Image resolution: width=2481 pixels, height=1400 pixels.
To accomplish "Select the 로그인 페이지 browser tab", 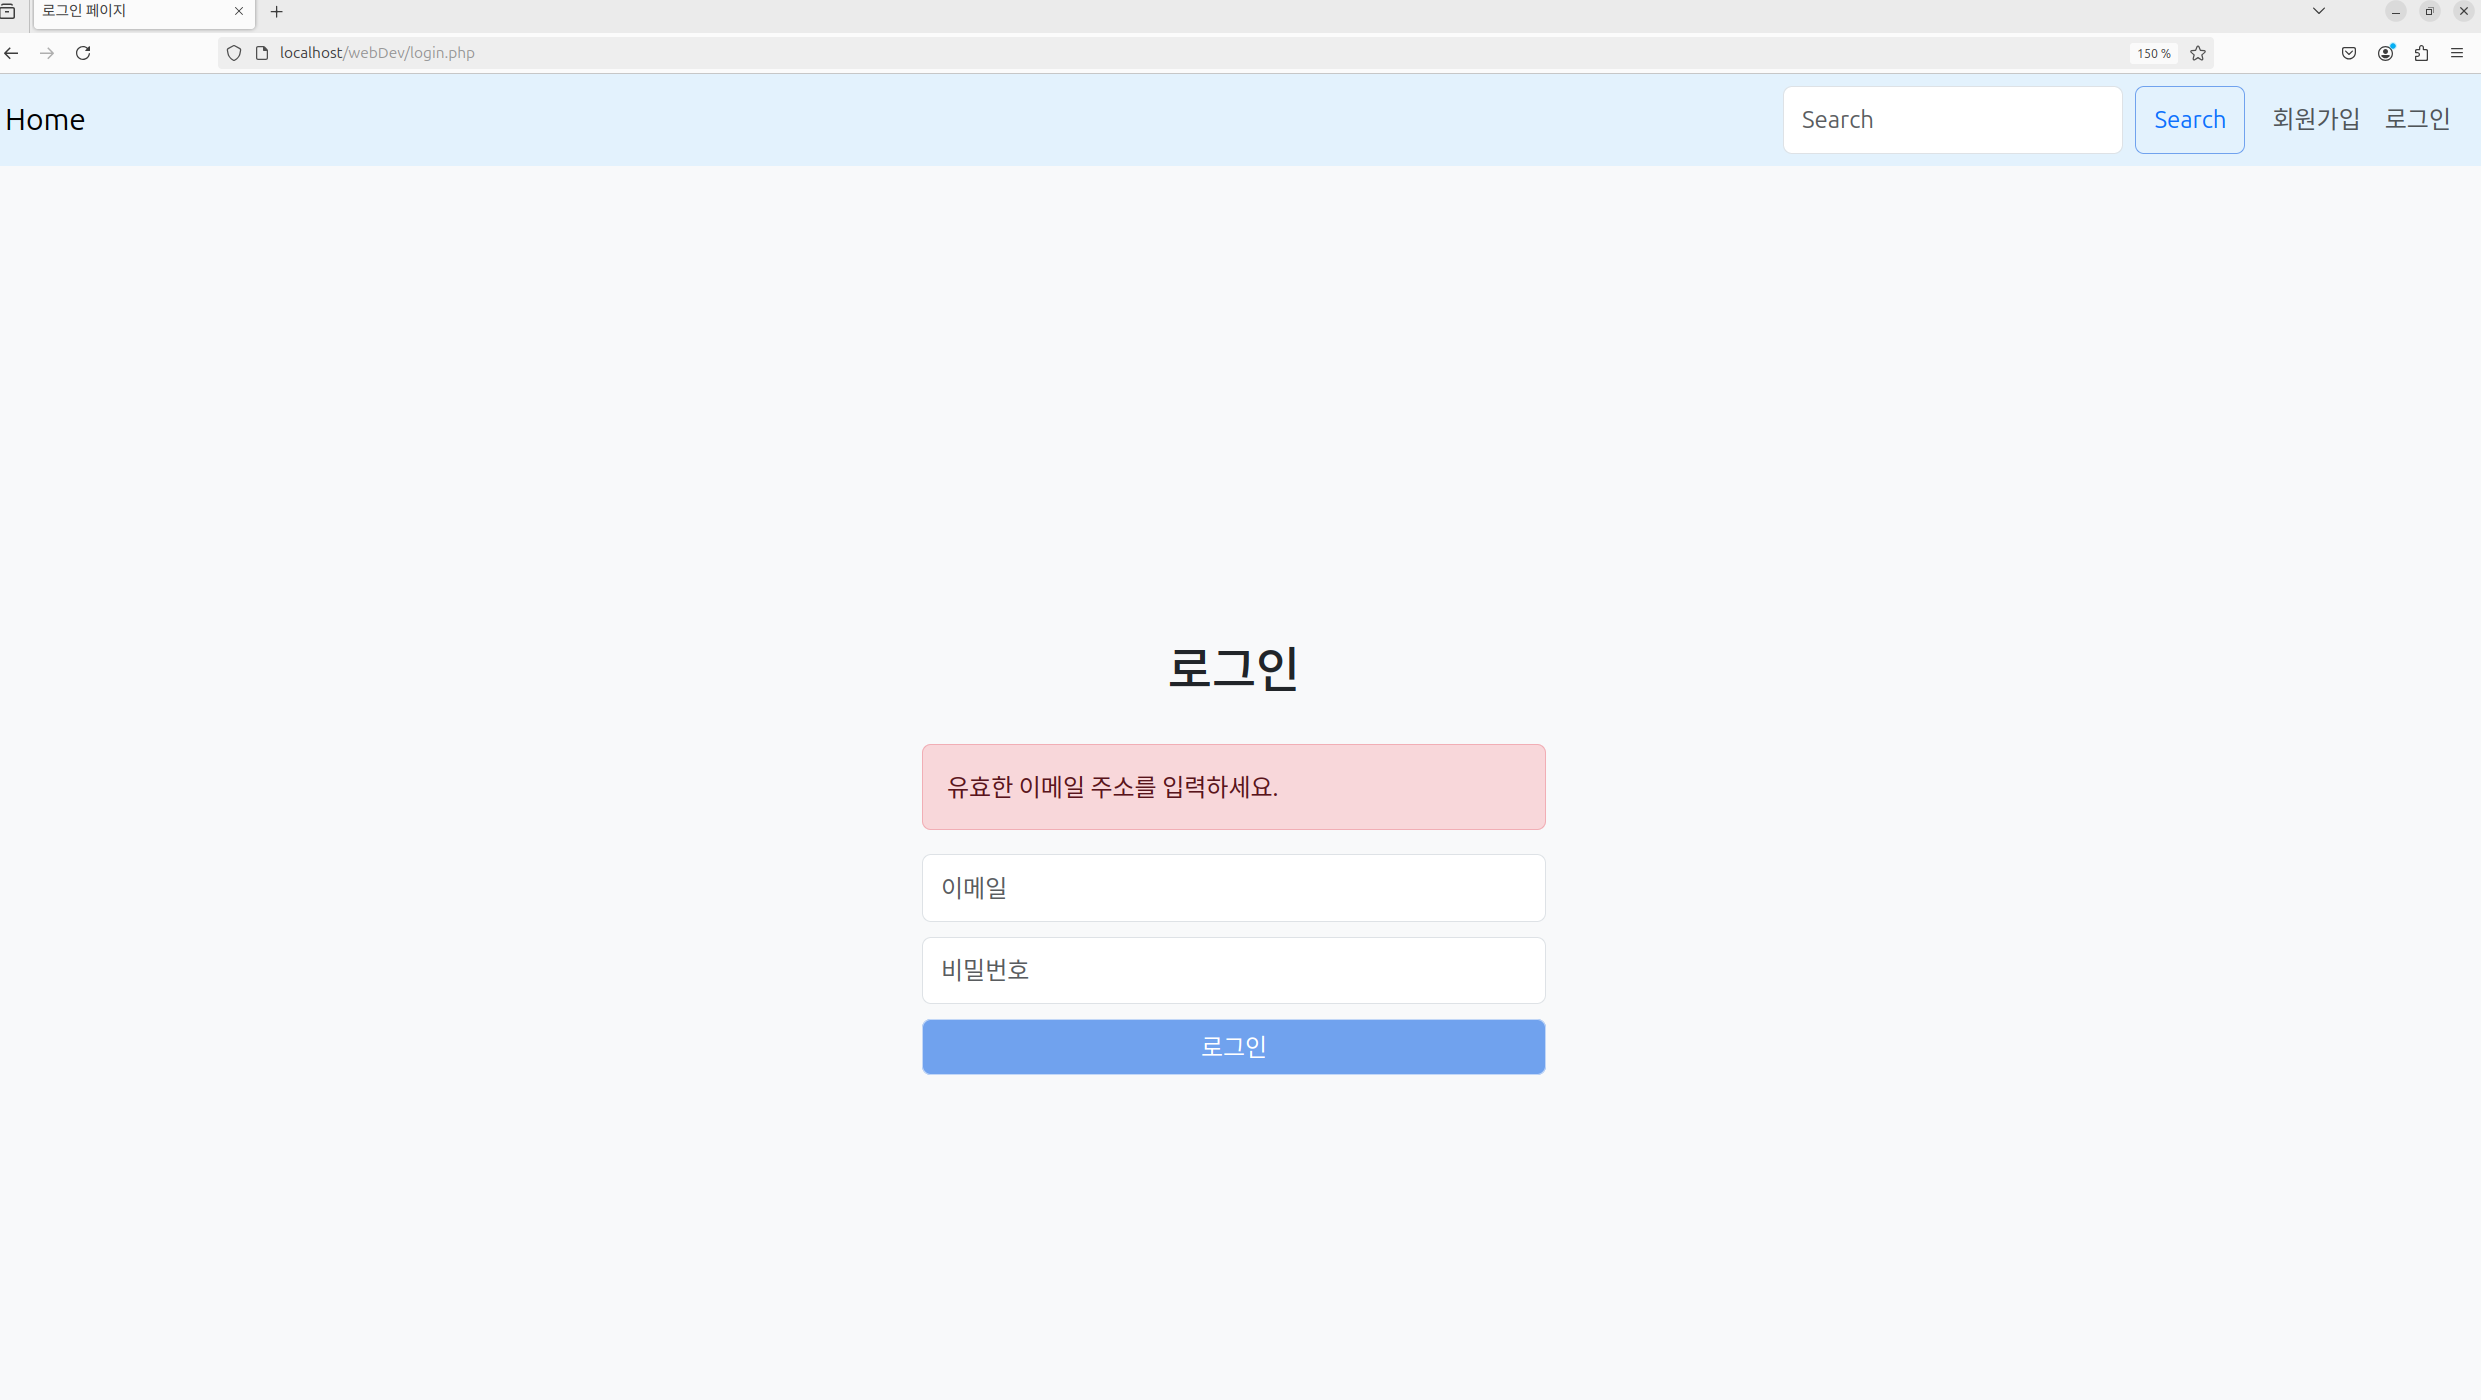I will [x=130, y=11].
